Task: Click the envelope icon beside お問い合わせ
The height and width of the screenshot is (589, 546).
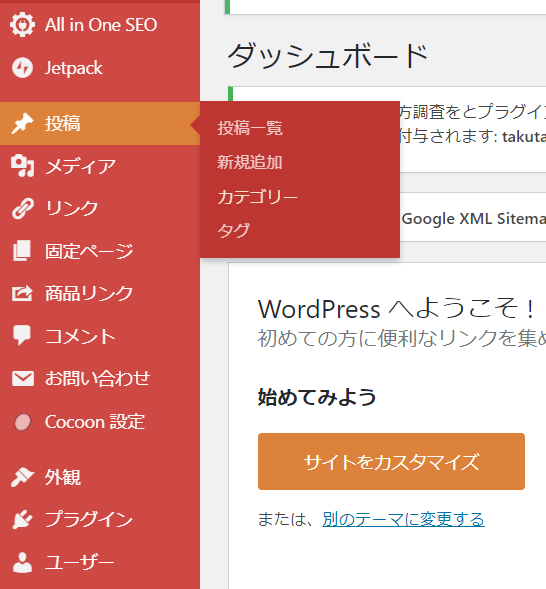Action: [x=23, y=378]
